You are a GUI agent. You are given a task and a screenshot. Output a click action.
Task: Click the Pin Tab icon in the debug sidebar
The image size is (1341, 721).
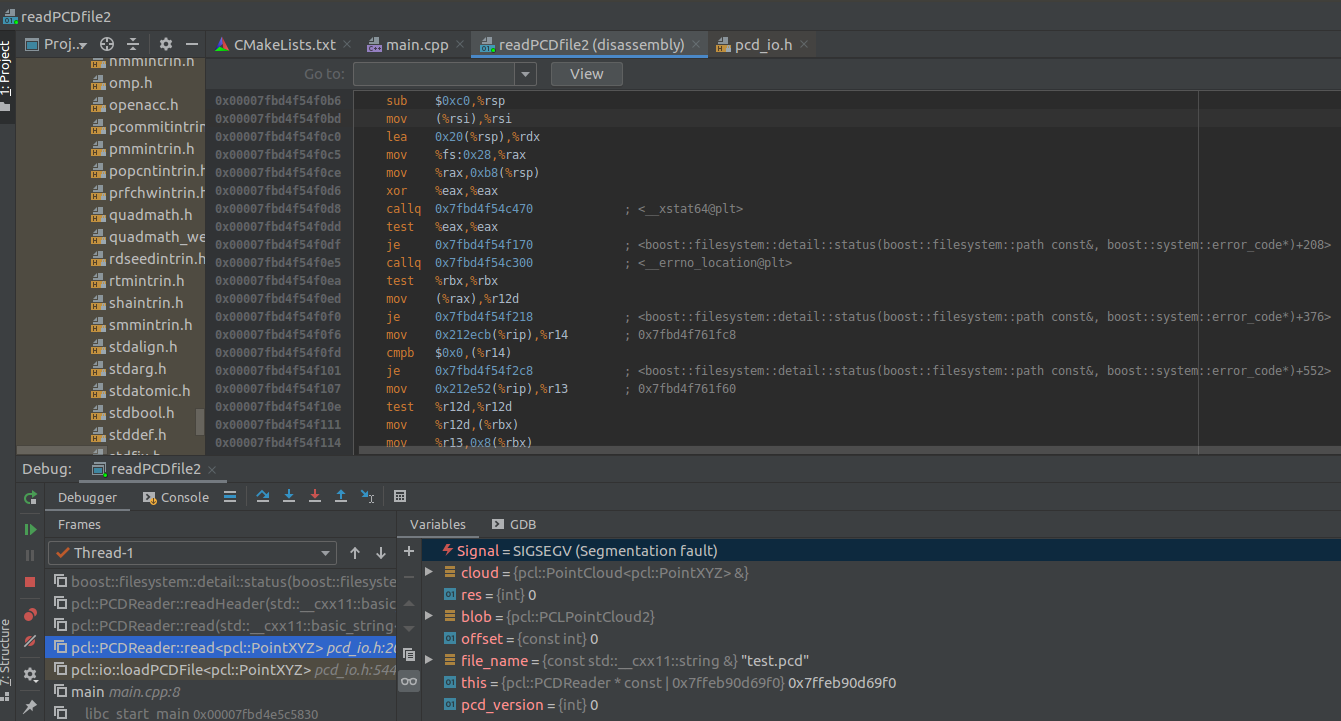pyautogui.click(x=30, y=707)
